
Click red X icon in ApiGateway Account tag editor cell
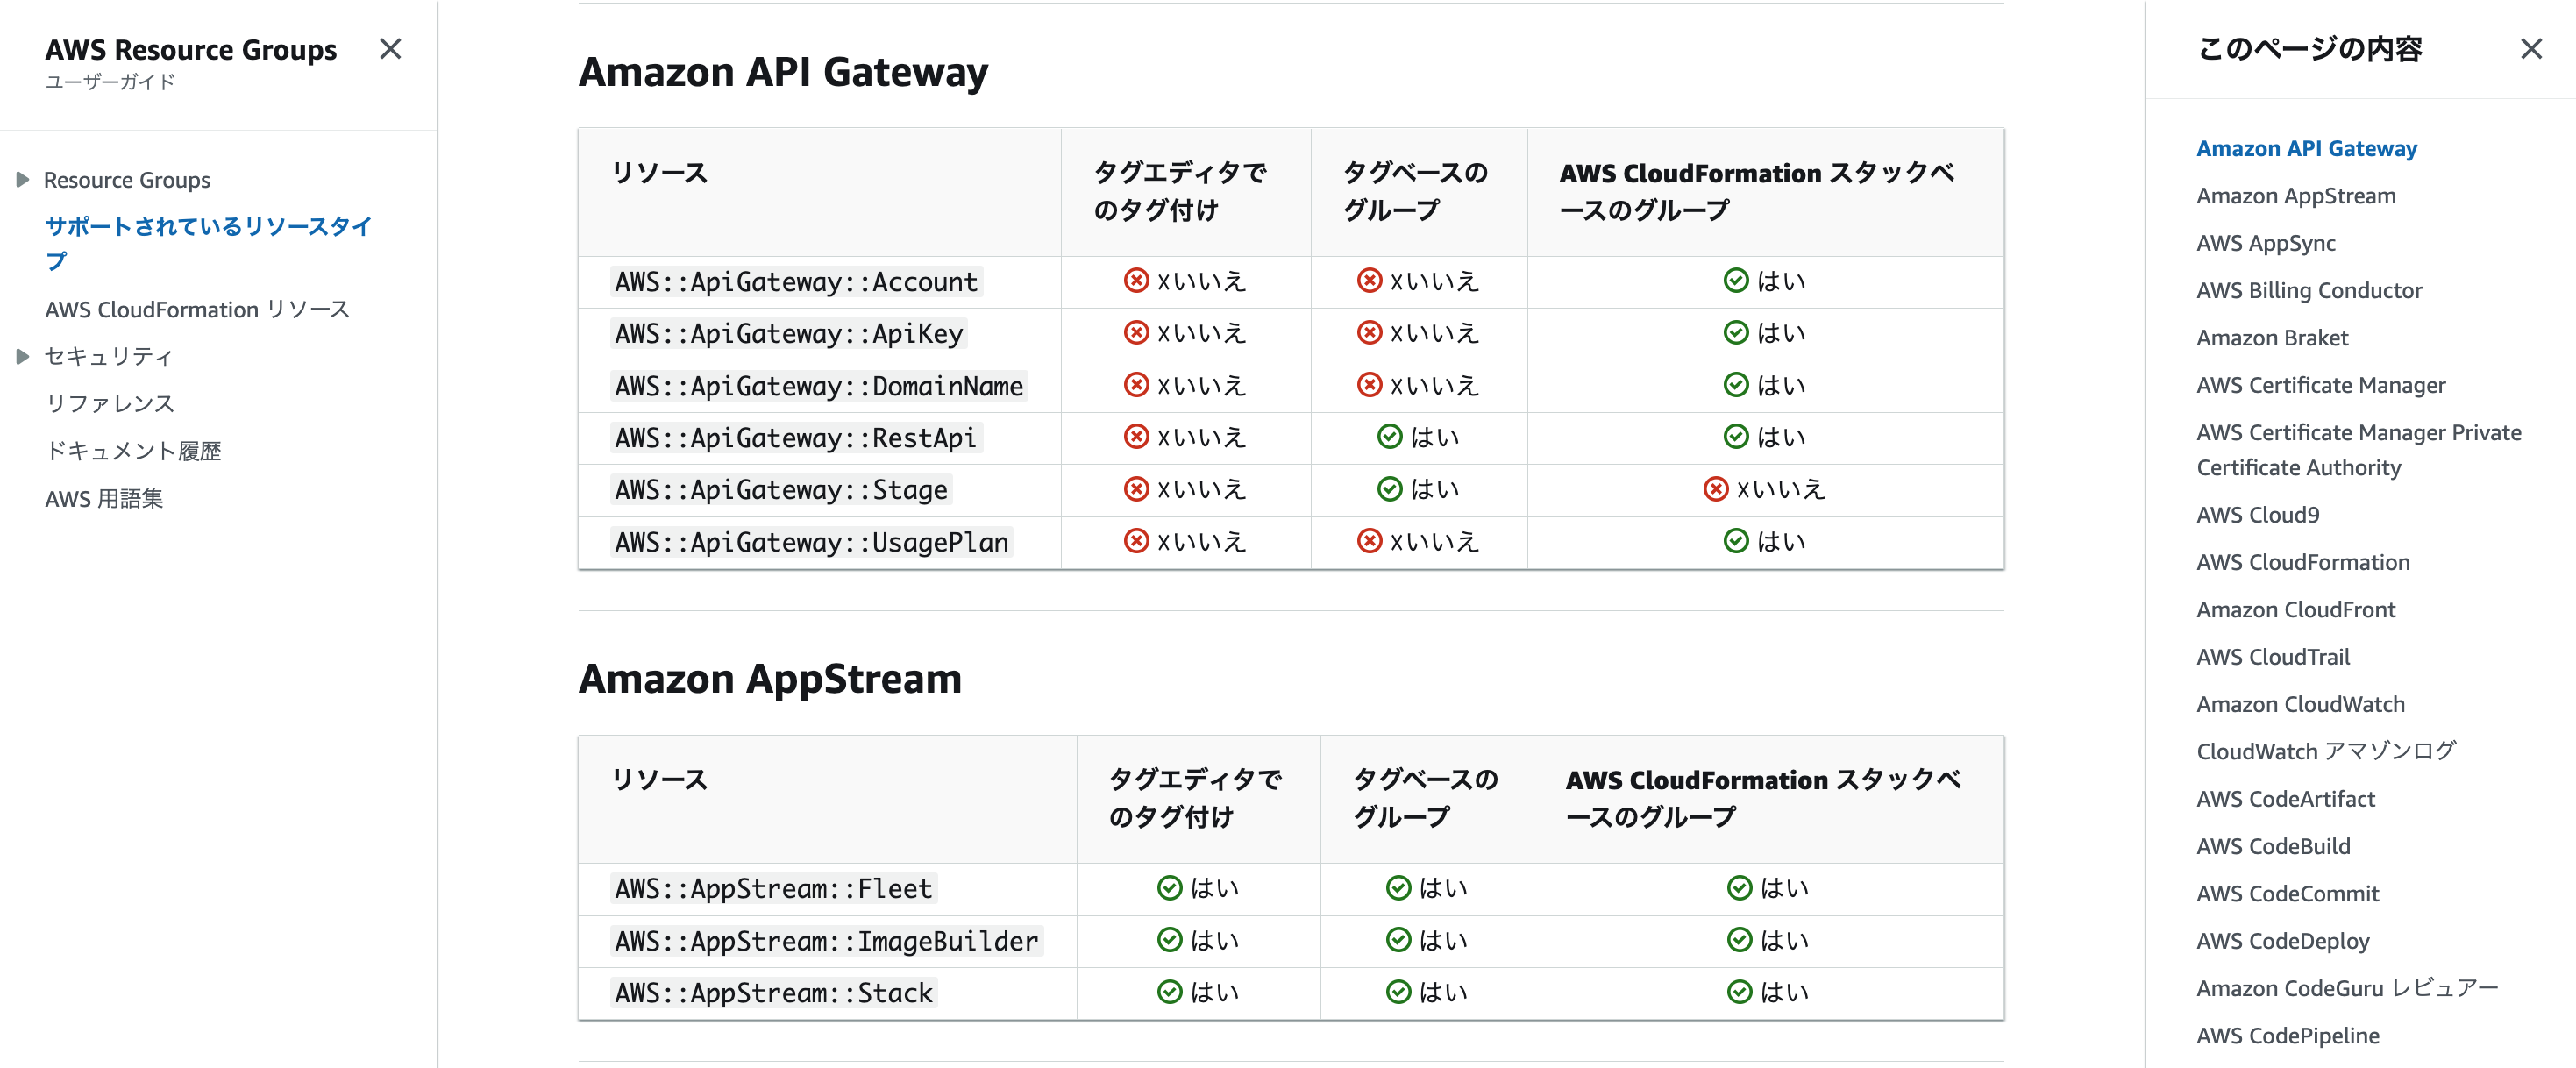(1136, 281)
